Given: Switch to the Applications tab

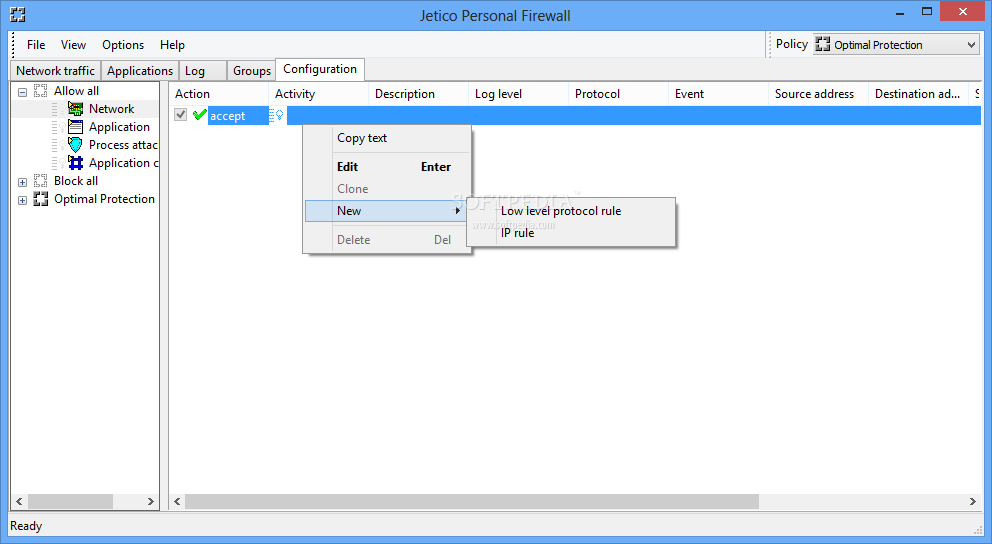Looking at the screenshot, I should (140, 71).
